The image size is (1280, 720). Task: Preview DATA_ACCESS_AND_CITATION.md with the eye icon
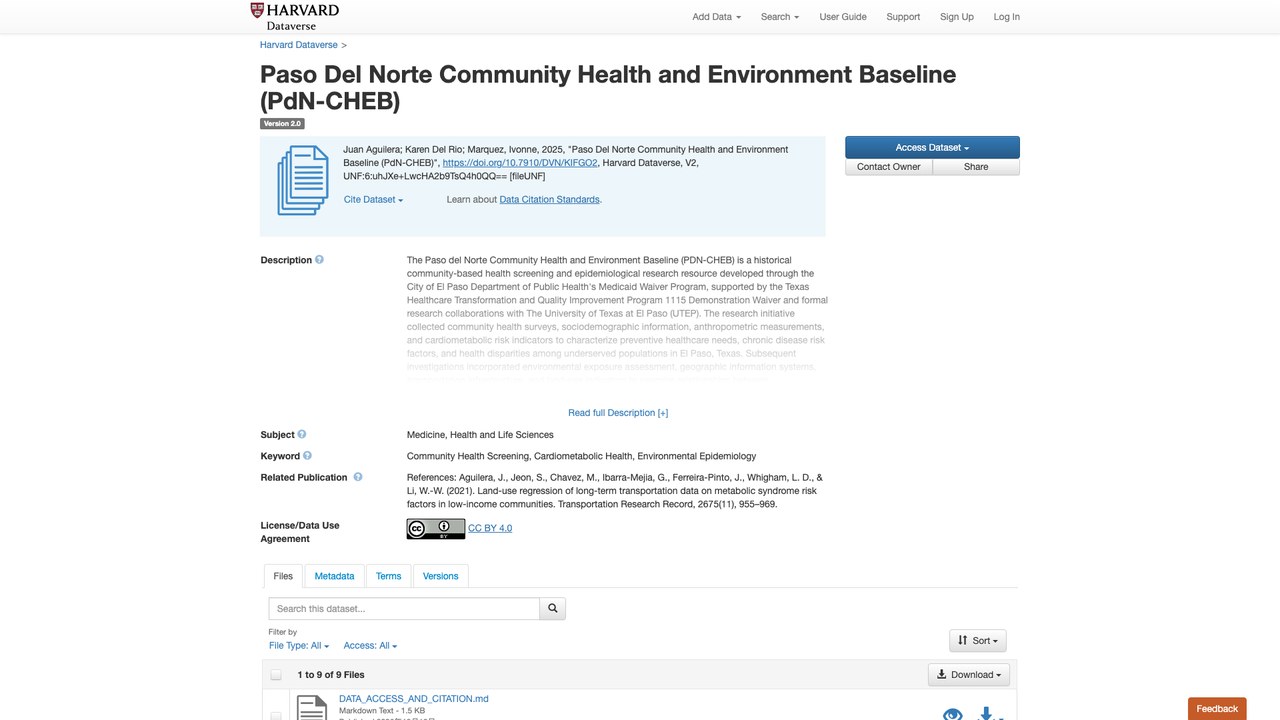point(953,714)
